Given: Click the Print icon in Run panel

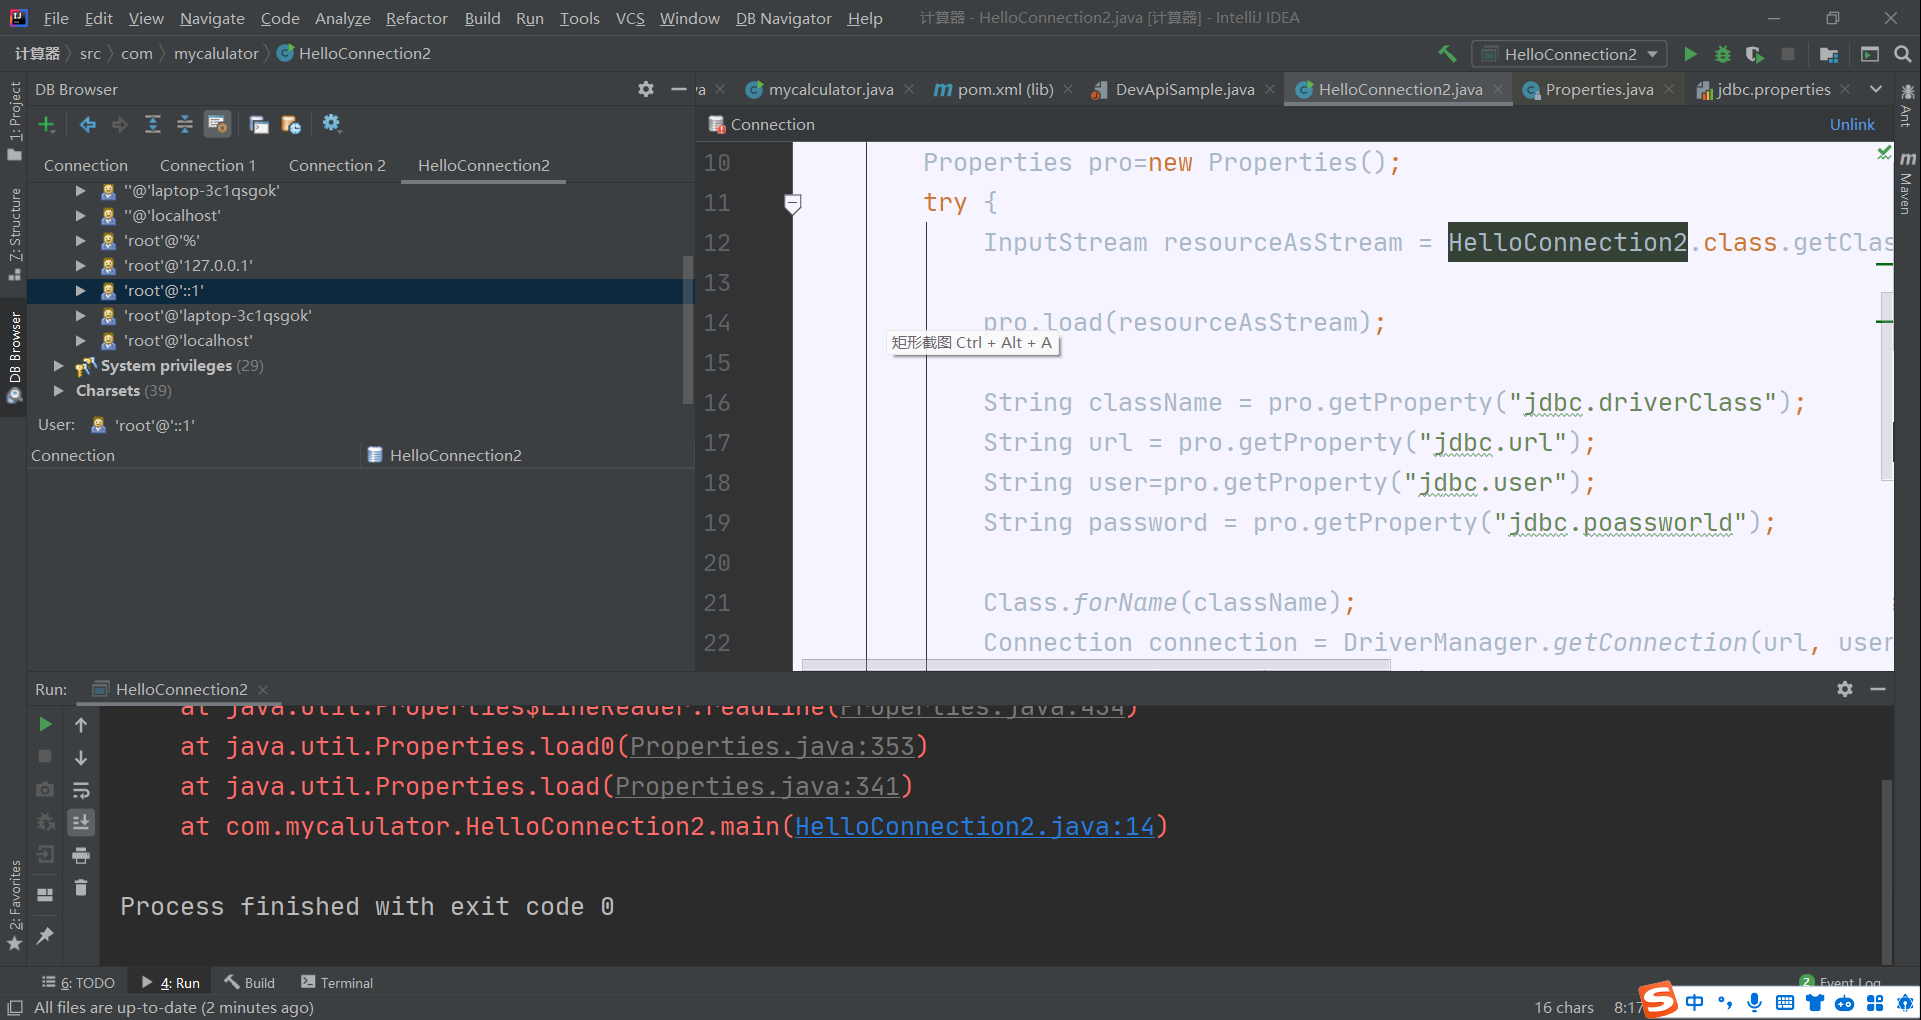Looking at the screenshot, I should (81, 855).
